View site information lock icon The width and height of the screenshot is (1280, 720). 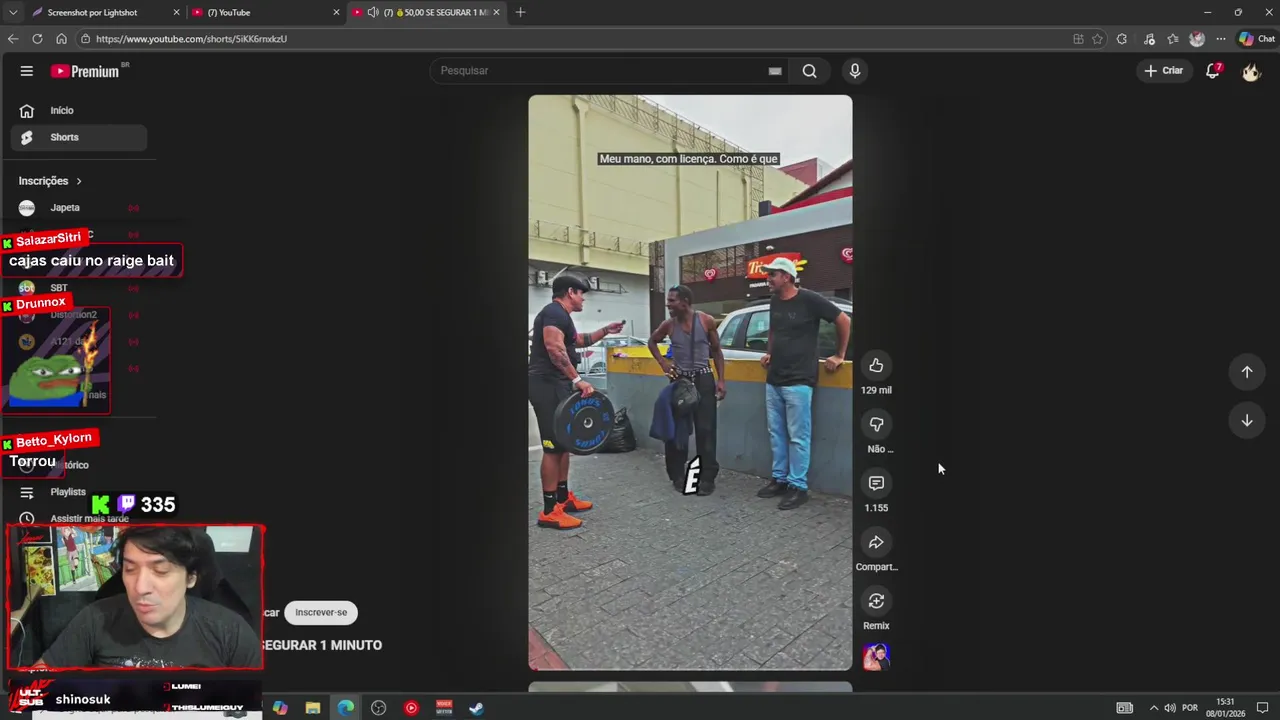point(86,39)
